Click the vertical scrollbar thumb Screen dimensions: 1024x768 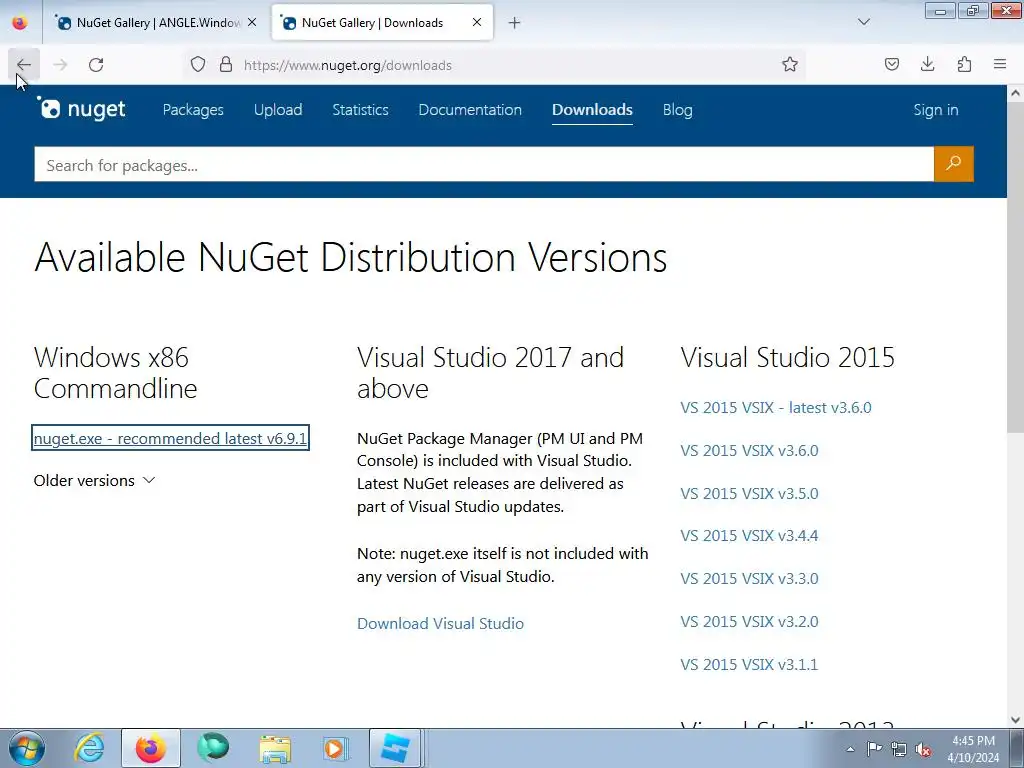[1016, 266]
